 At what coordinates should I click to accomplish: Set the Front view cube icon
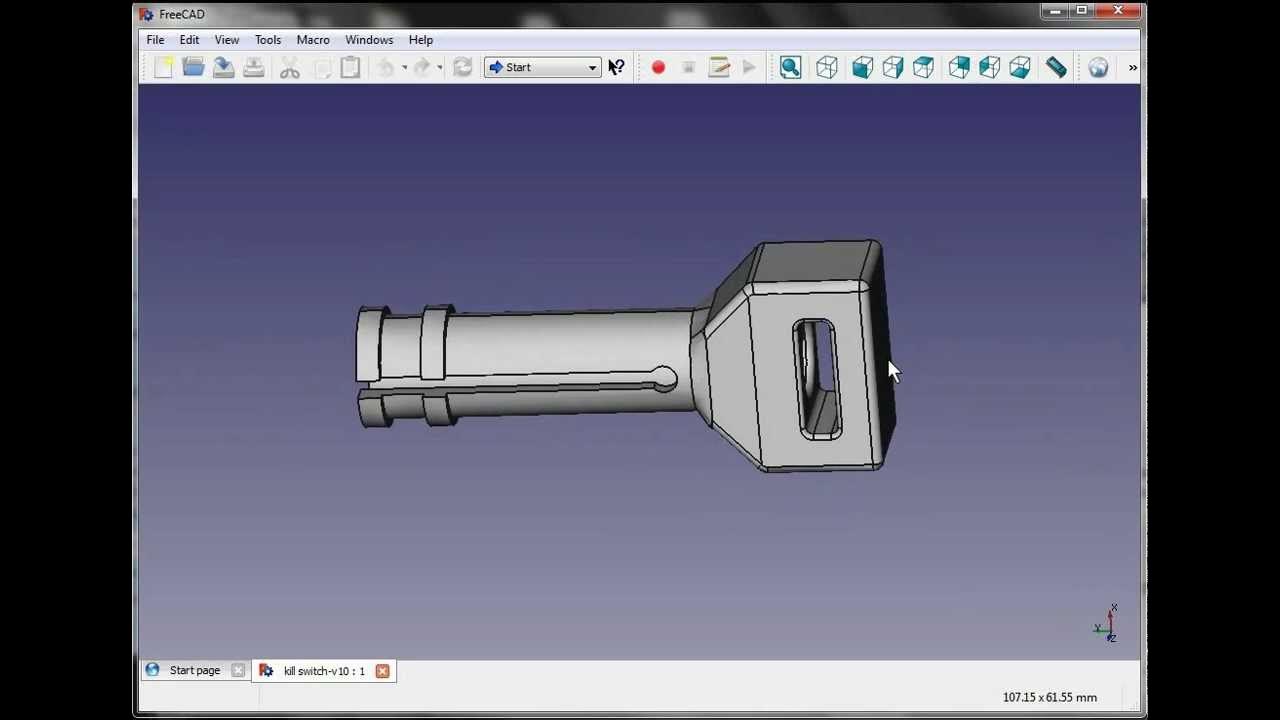[862, 67]
